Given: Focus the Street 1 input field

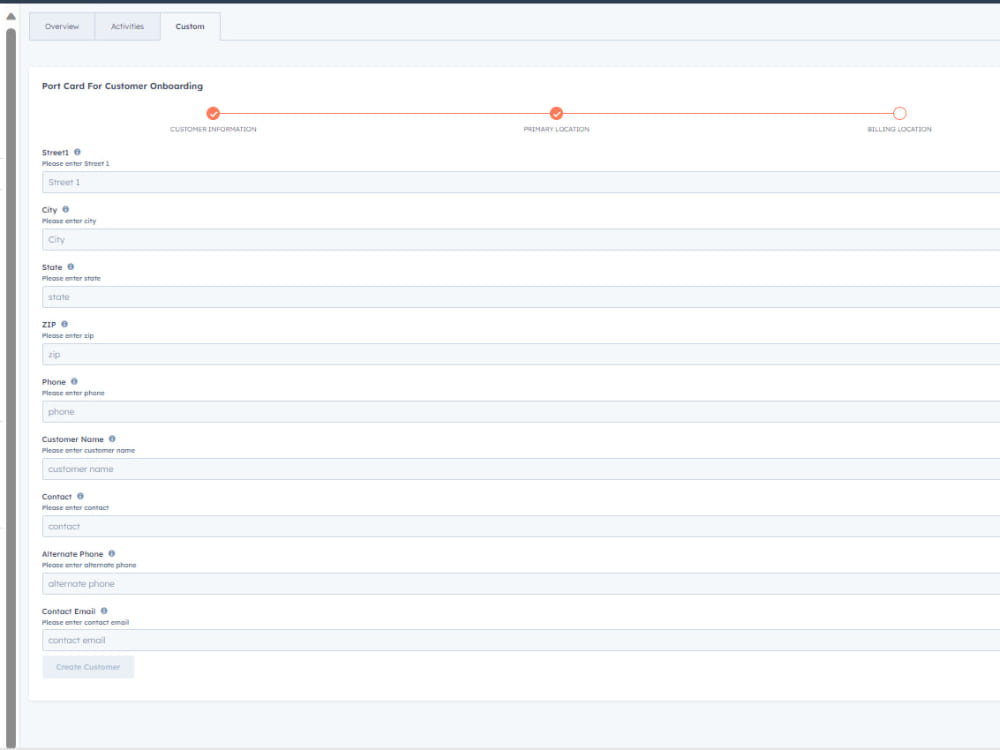Looking at the screenshot, I should pyautogui.click(x=521, y=182).
